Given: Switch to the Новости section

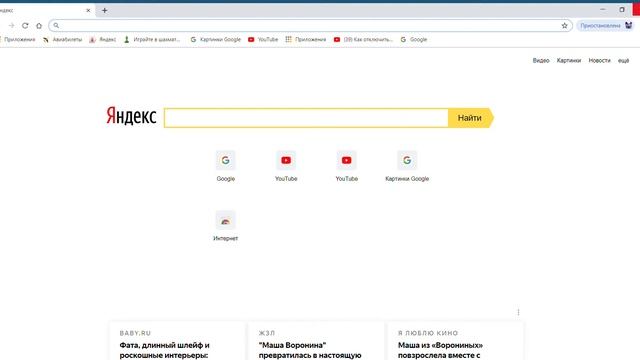Looking at the screenshot, I should (x=599, y=60).
